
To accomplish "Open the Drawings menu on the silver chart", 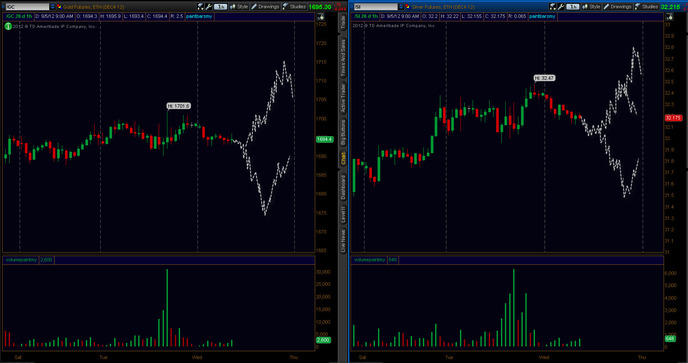I will point(617,7).
